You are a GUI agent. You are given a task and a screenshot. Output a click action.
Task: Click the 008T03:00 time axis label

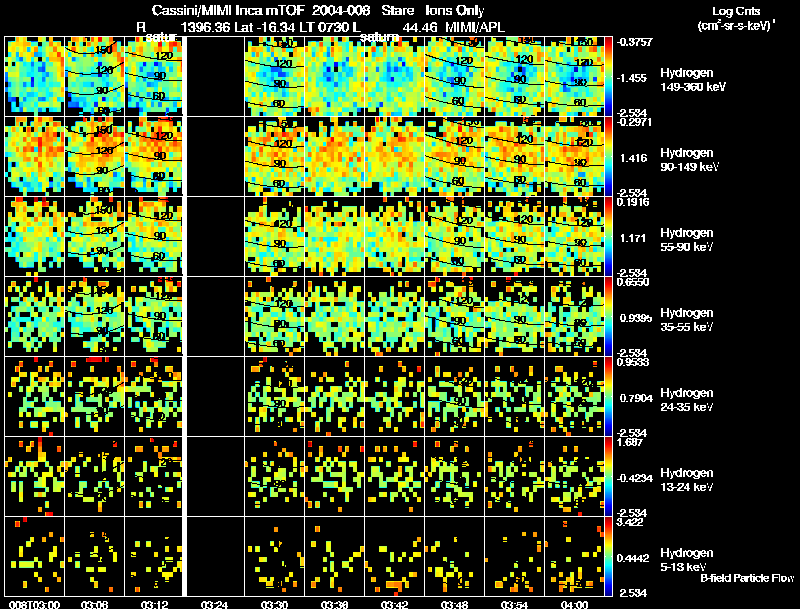click(34, 605)
